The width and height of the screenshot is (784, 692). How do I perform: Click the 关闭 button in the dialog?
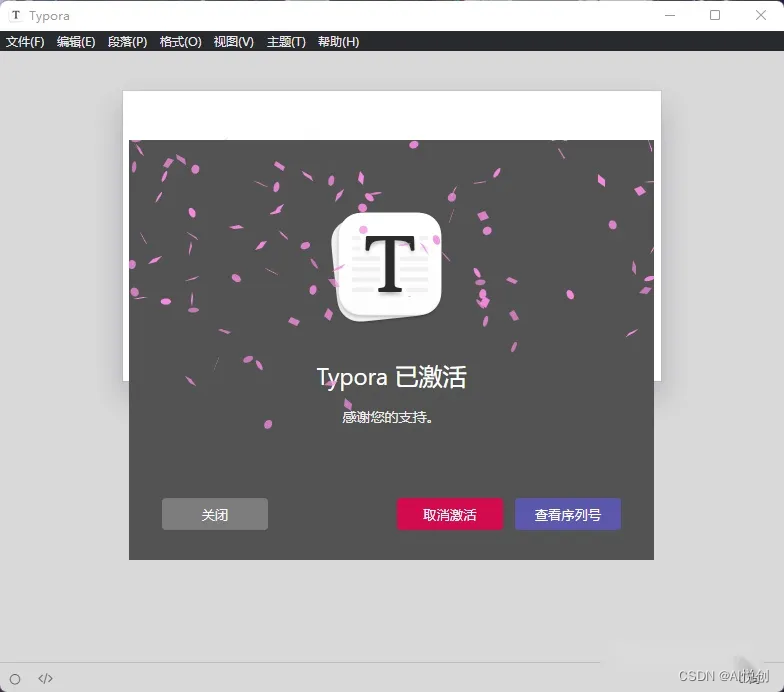(x=215, y=514)
